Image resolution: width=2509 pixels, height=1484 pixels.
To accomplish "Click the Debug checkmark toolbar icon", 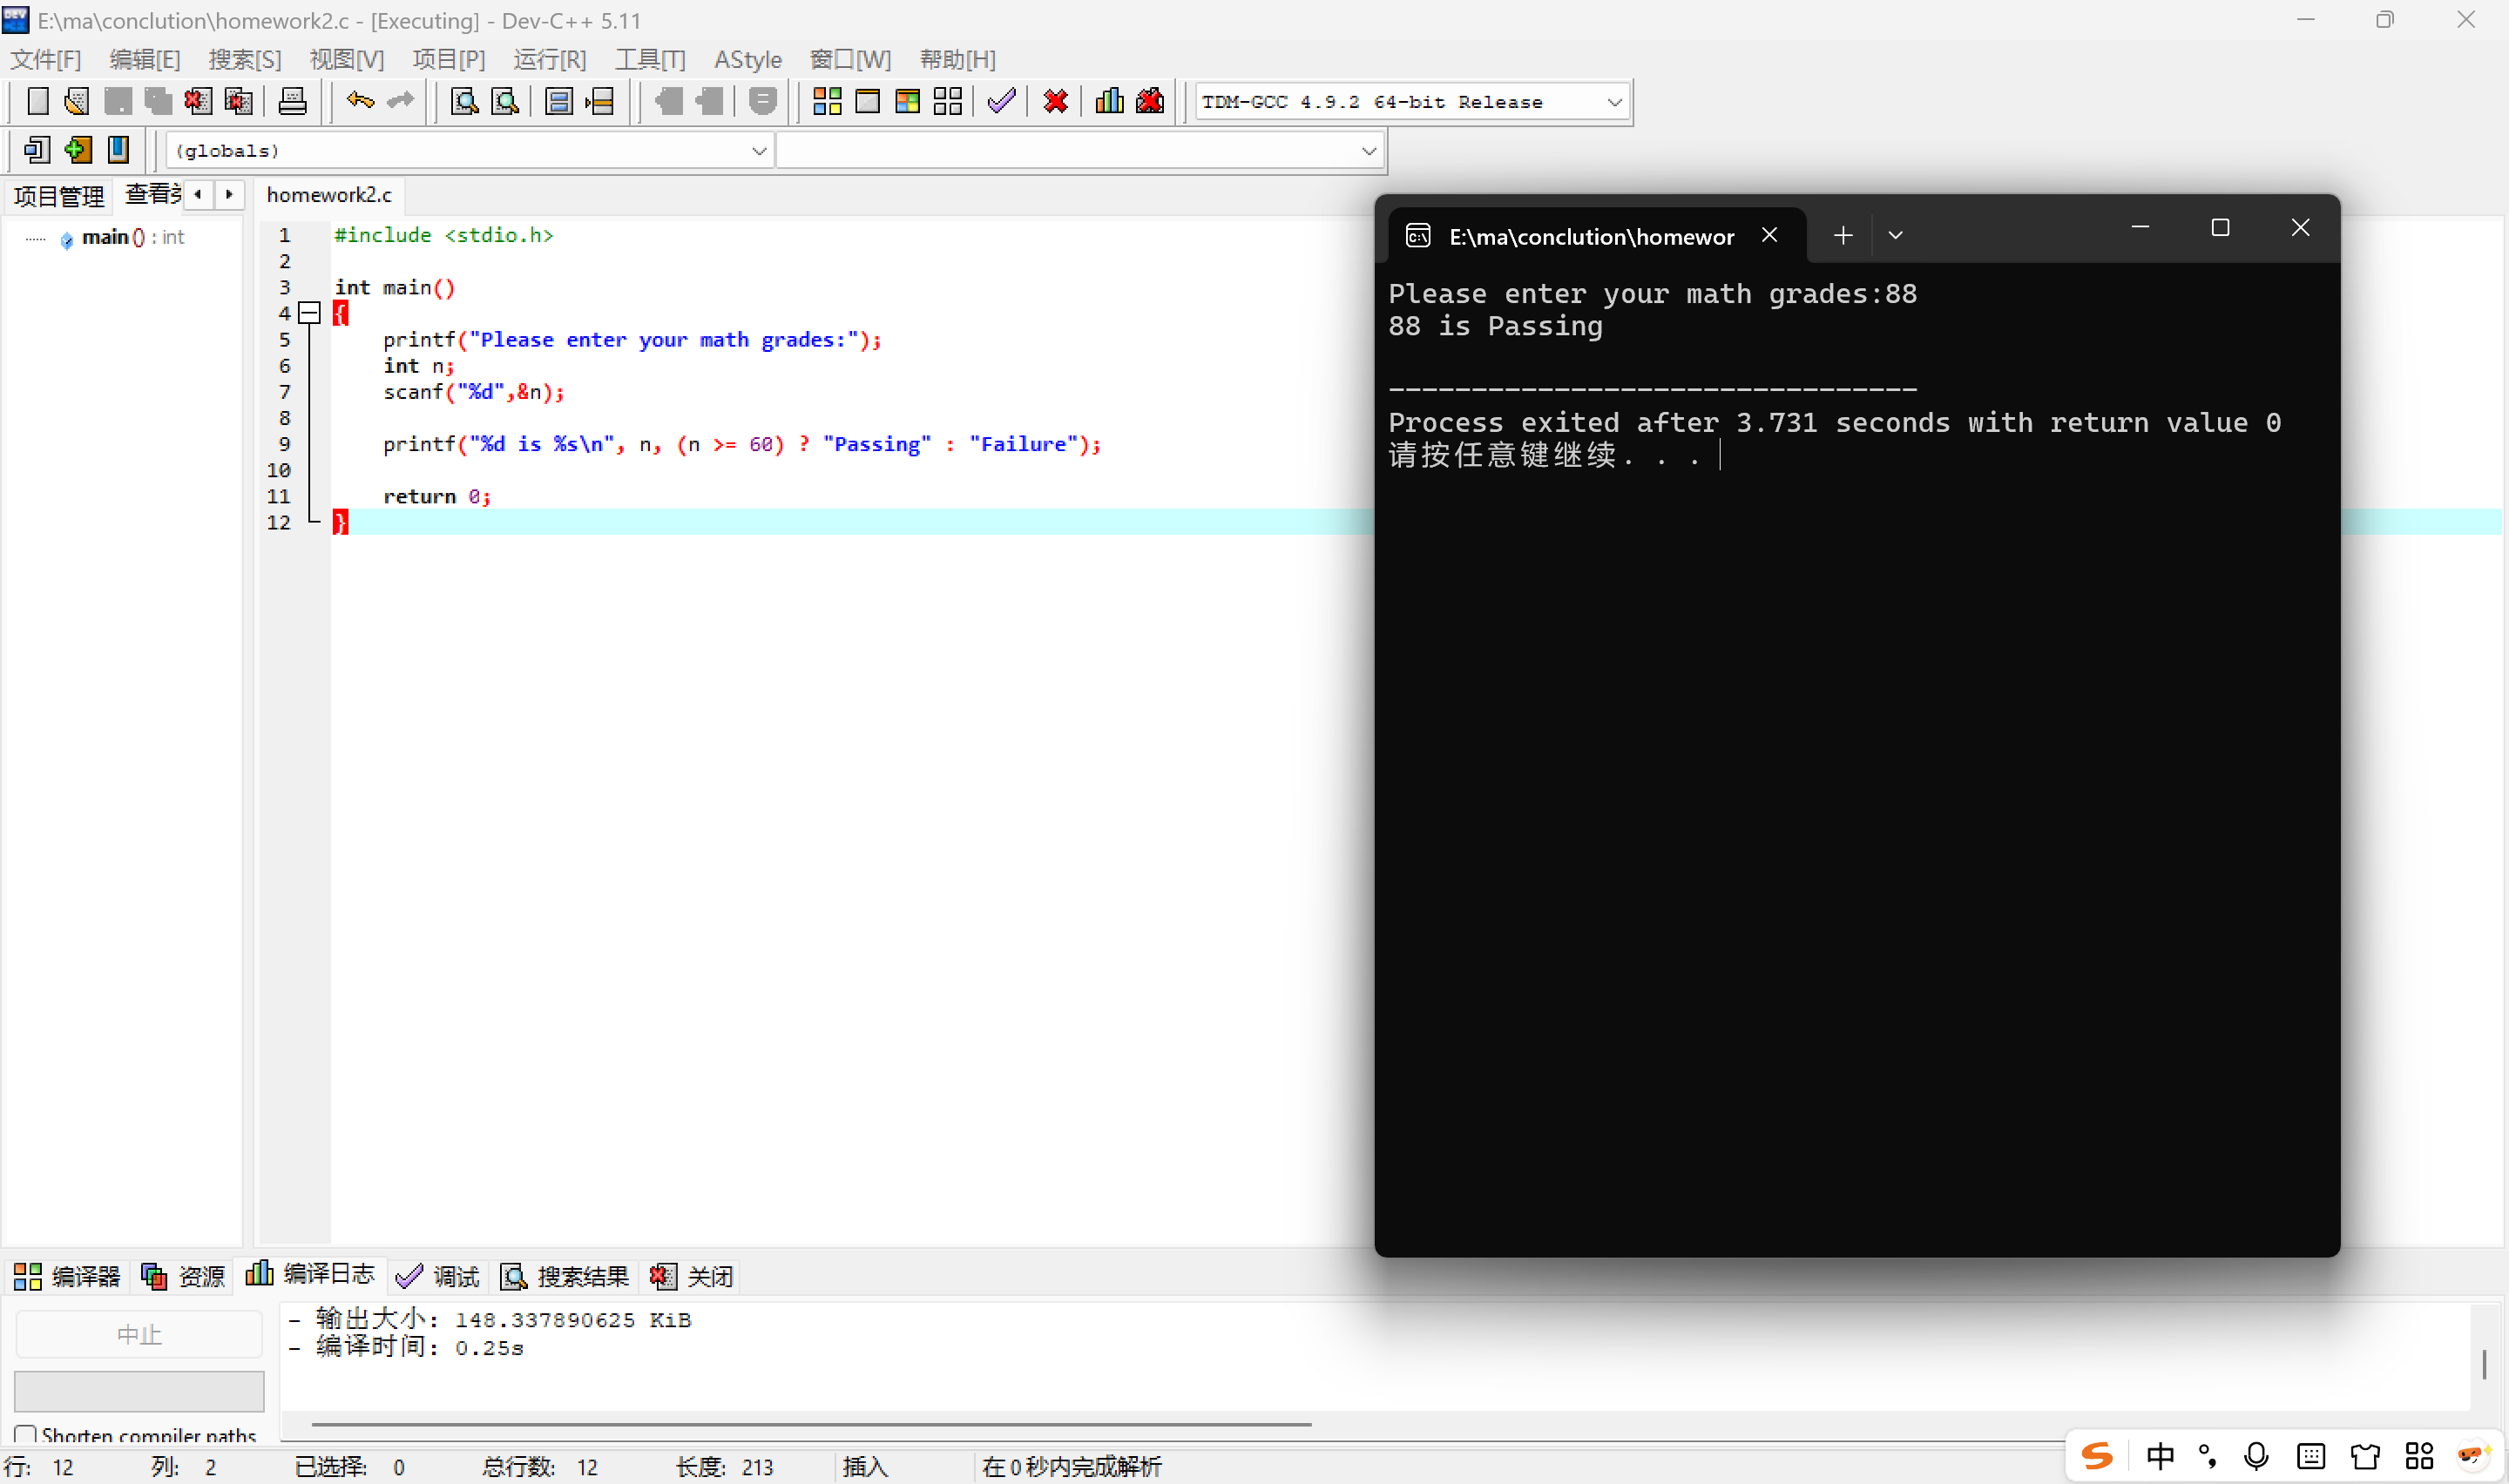I will click(1001, 101).
